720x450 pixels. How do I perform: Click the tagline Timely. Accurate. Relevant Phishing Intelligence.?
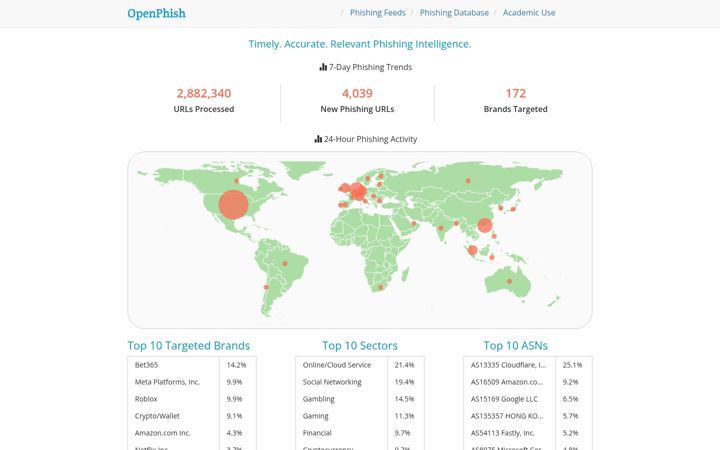(360, 44)
